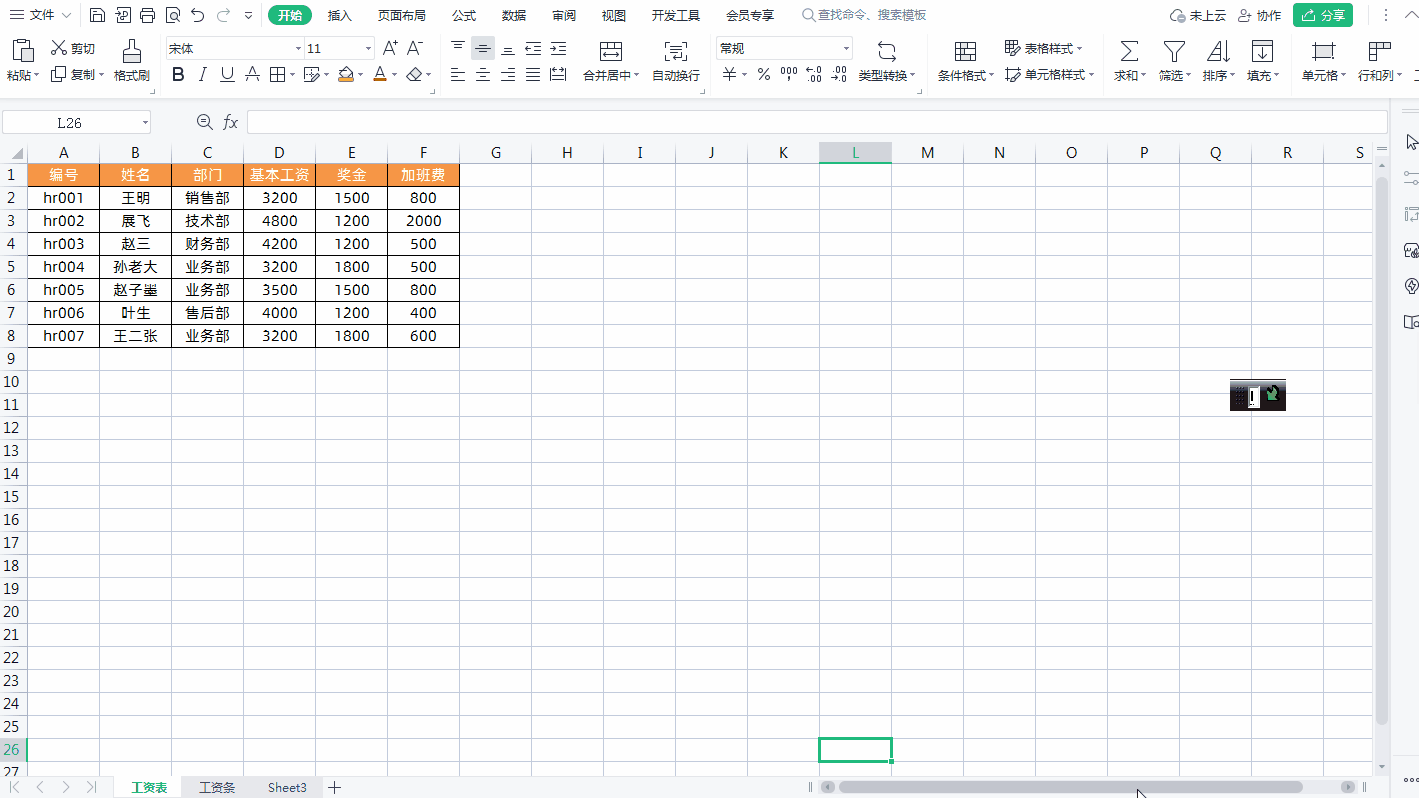Click the decrease decimal places icon

(x=839, y=74)
